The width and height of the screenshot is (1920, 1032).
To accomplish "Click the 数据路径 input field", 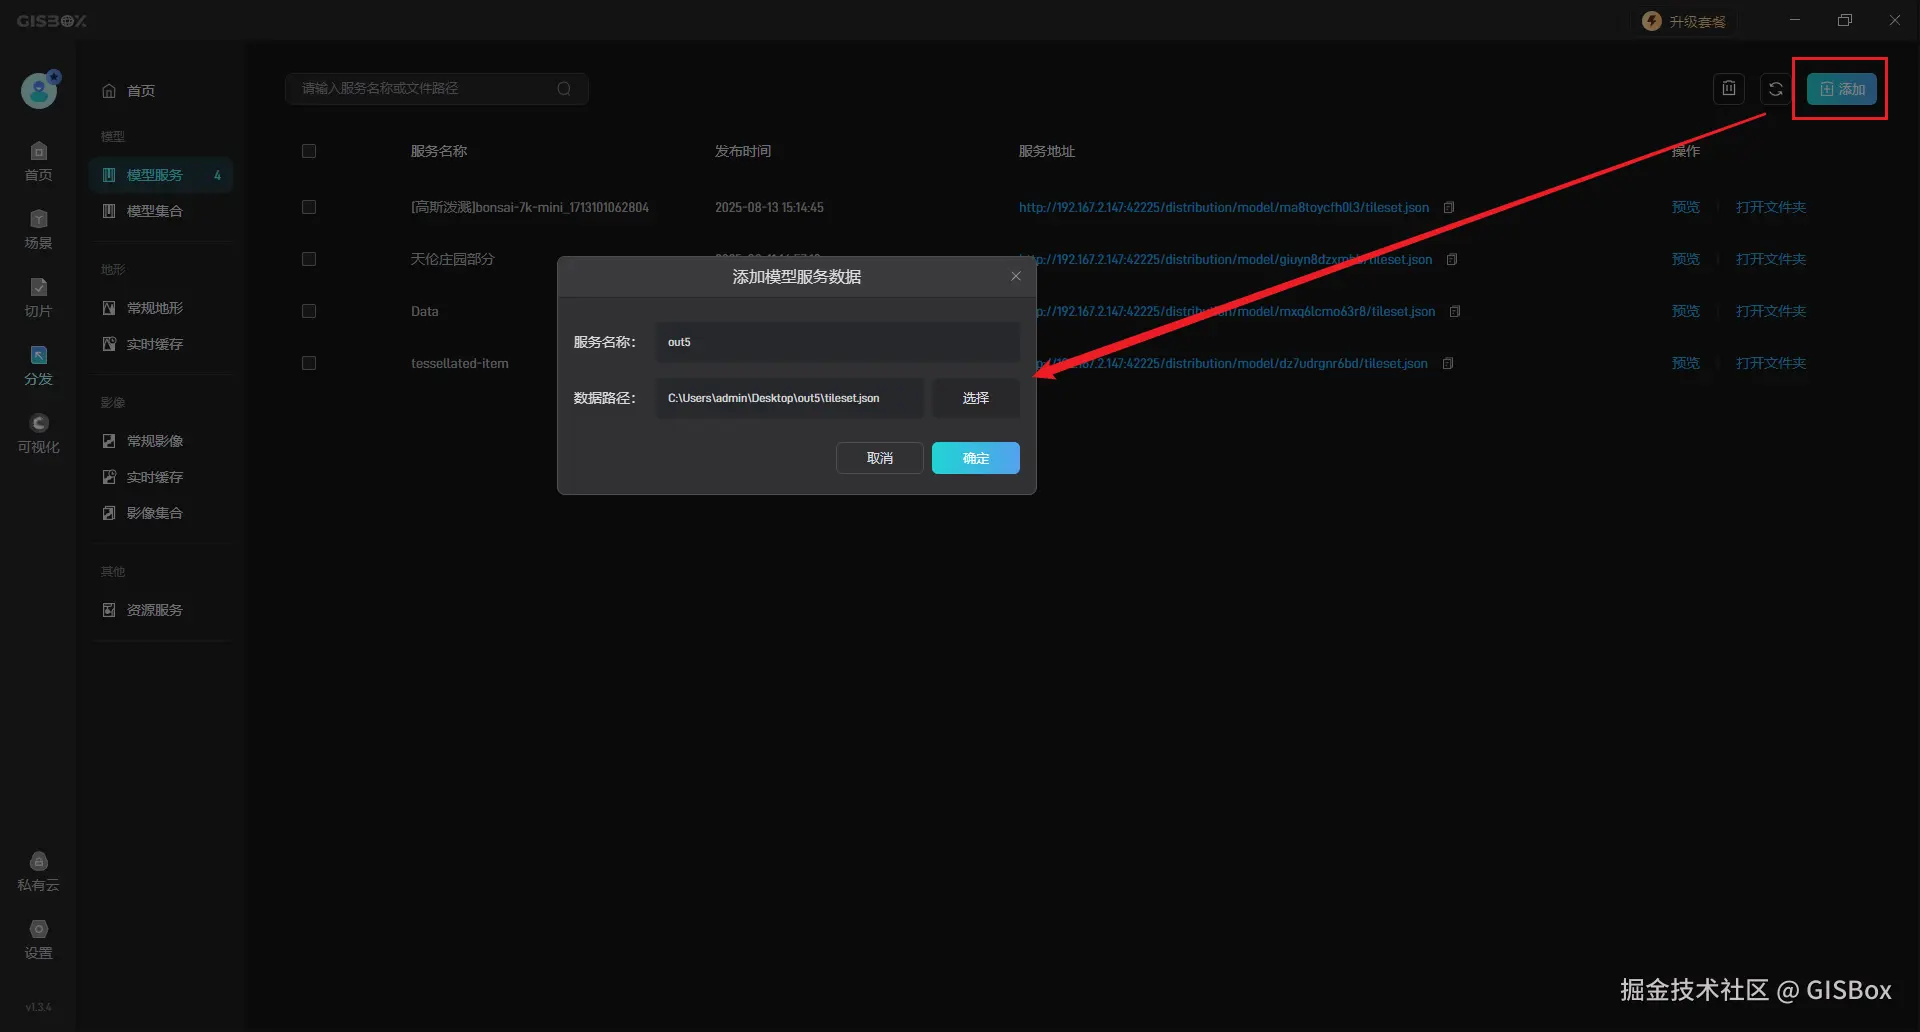I will 790,398.
